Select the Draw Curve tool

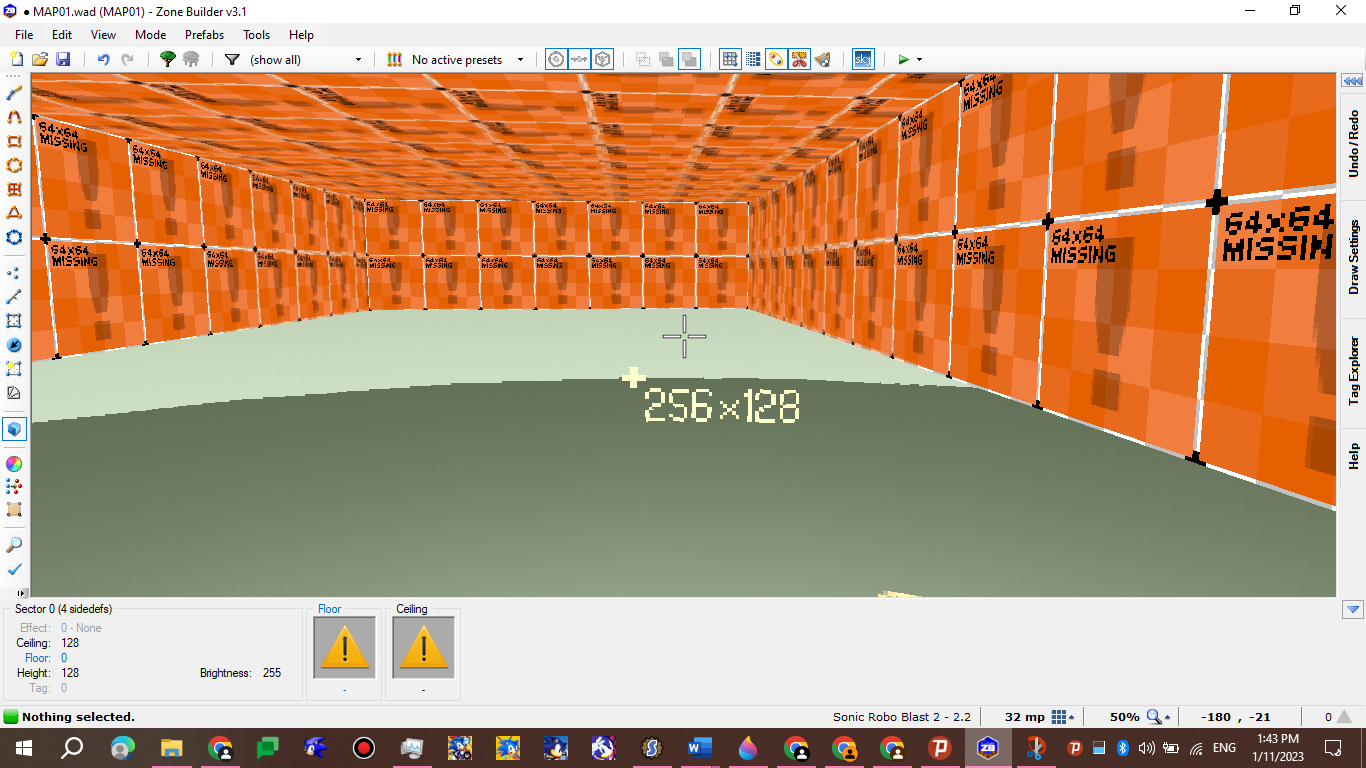point(14,116)
